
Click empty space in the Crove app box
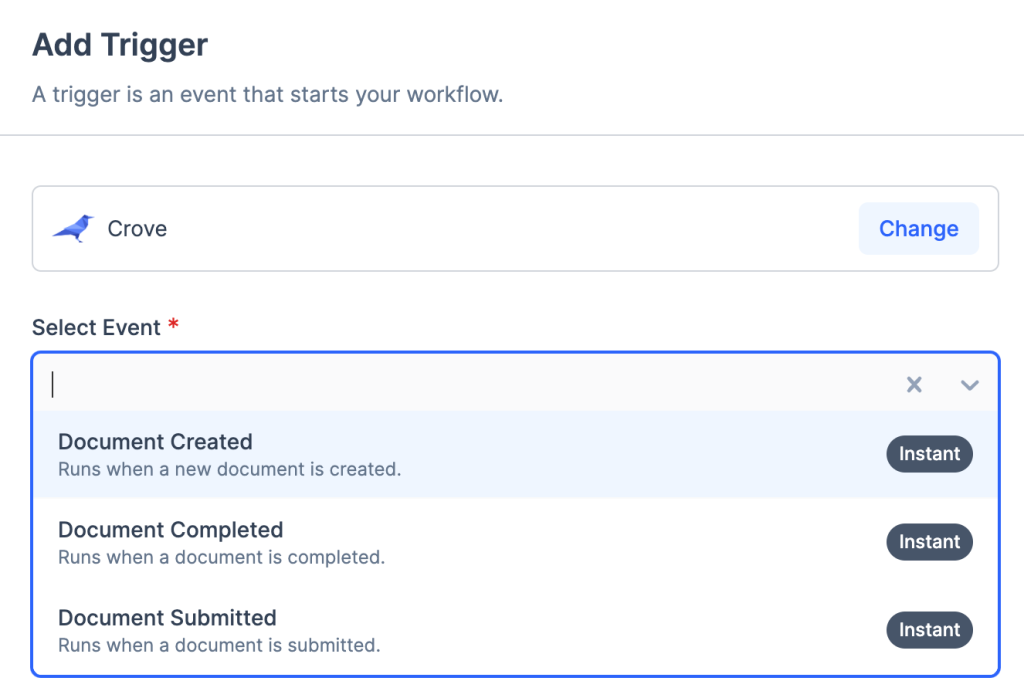coord(500,229)
